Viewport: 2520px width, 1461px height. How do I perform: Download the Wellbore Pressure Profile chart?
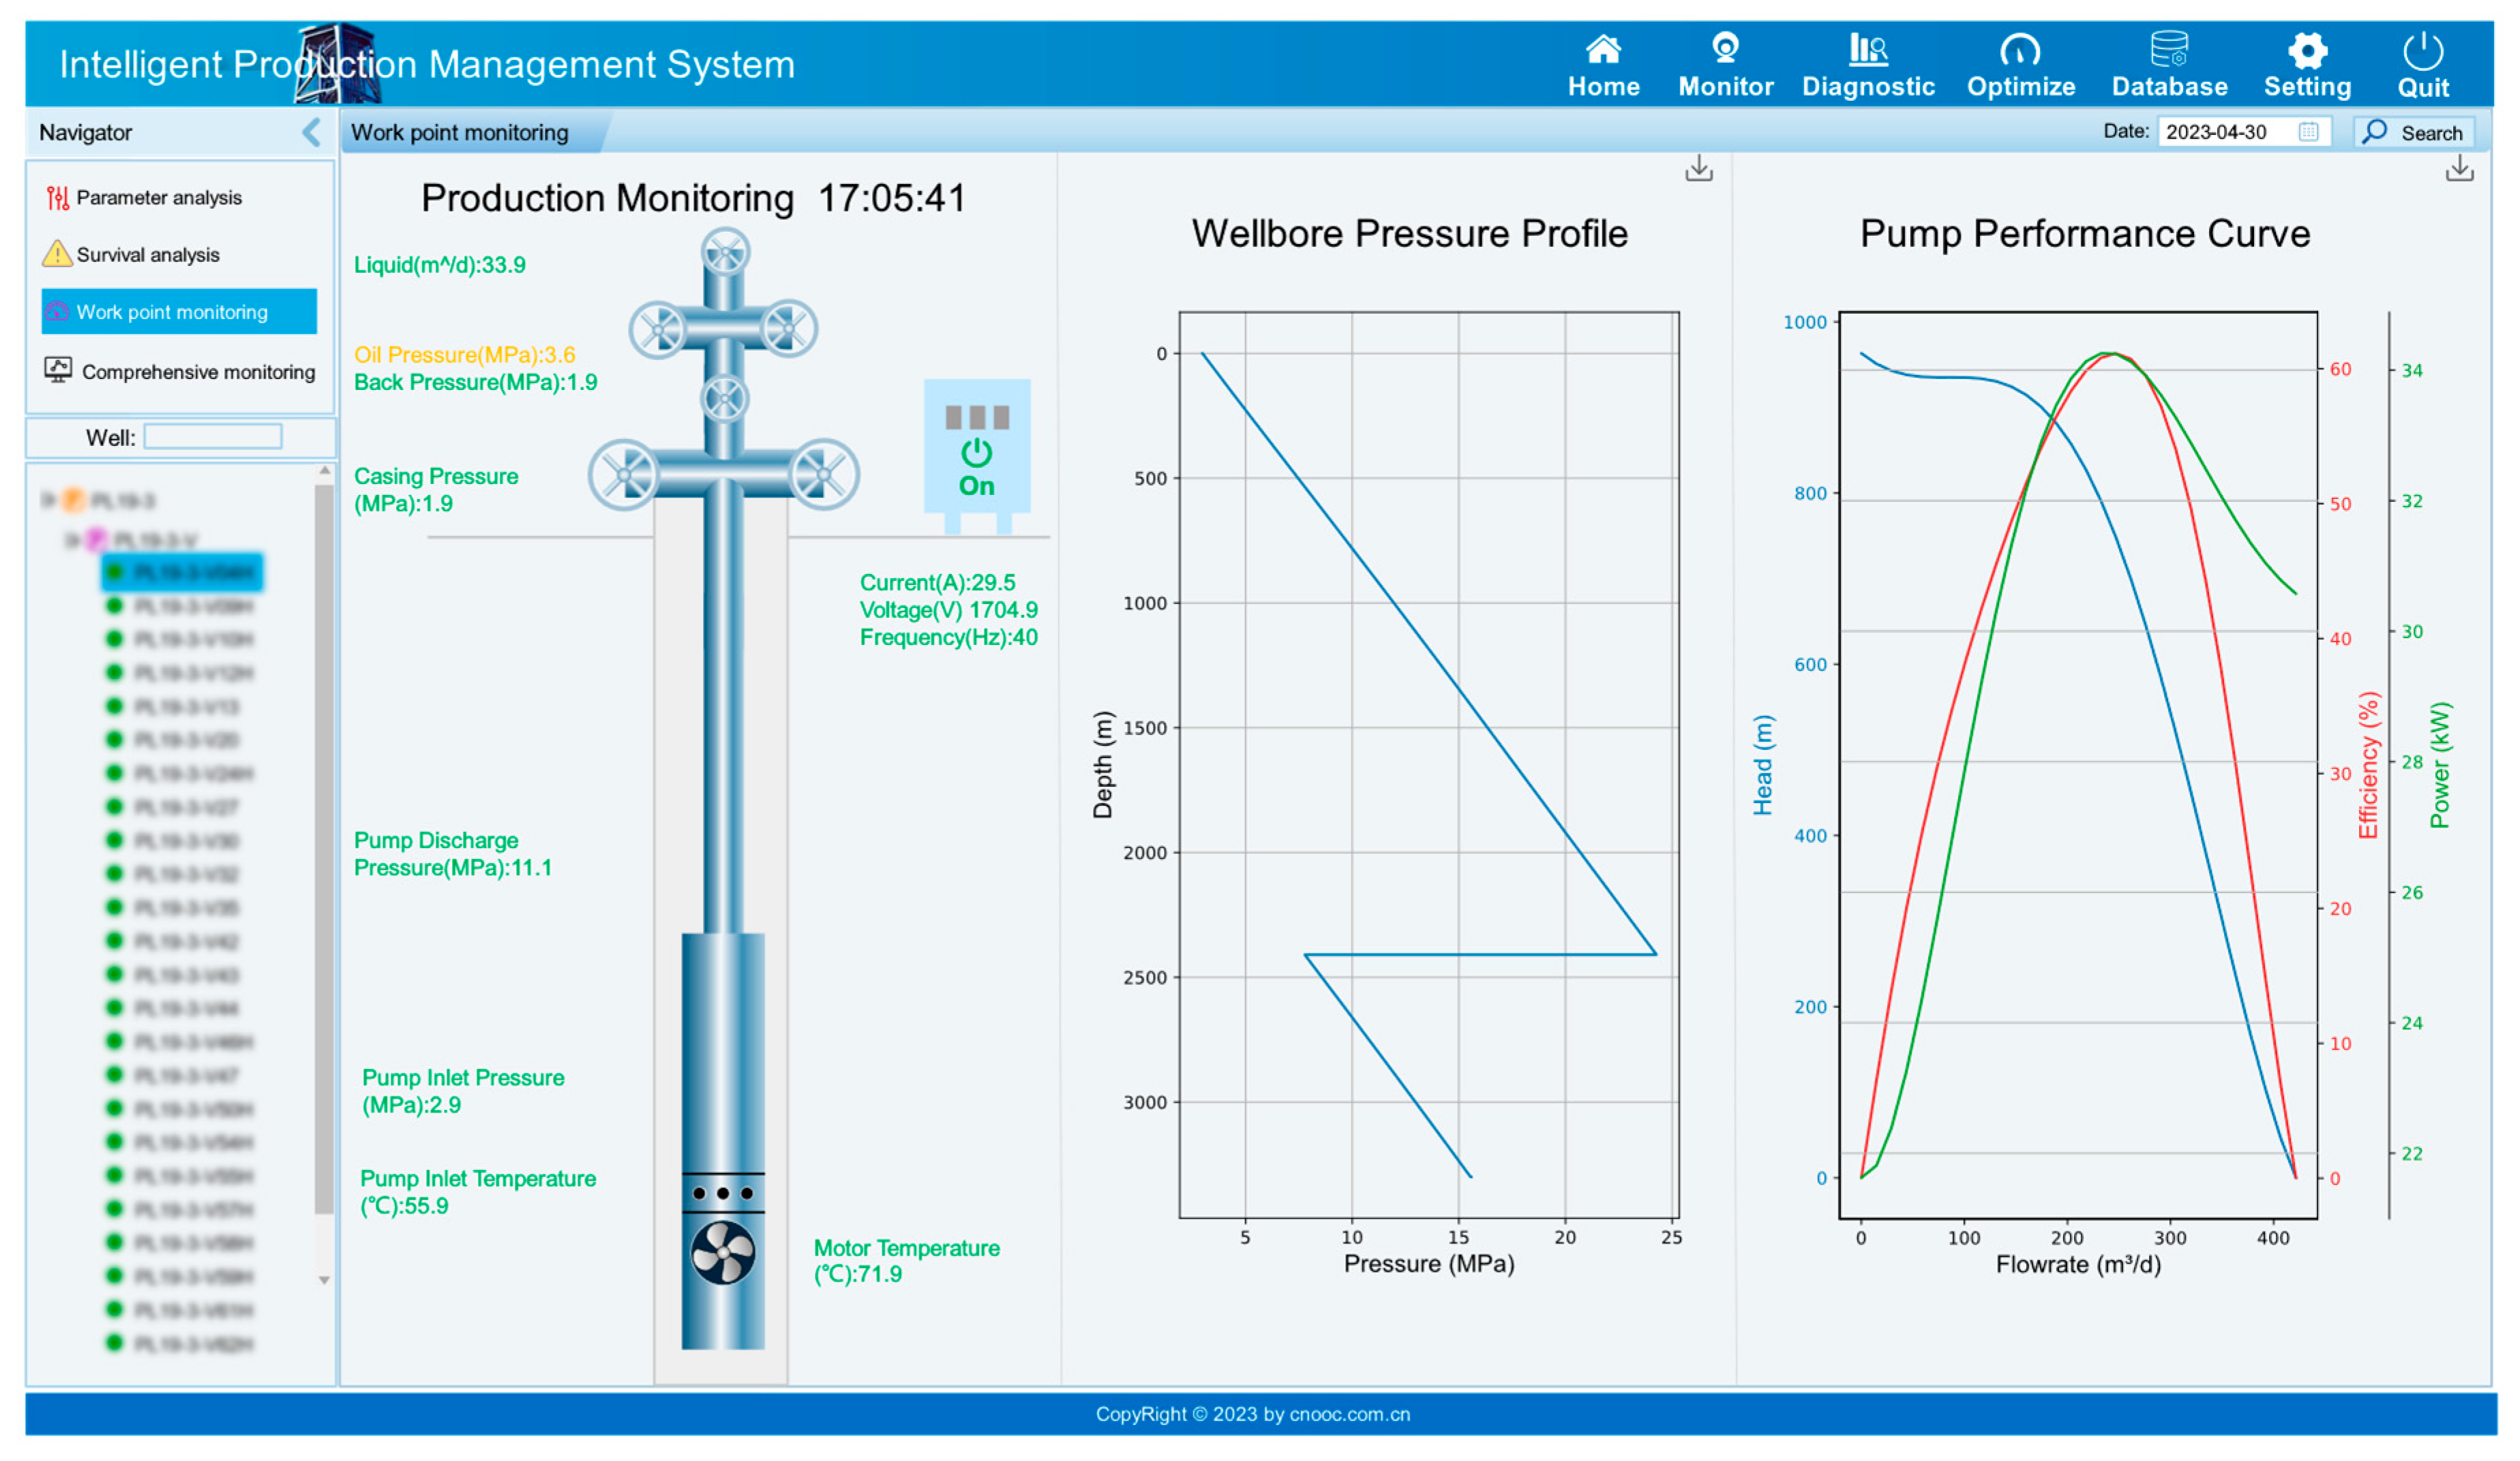[1698, 169]
